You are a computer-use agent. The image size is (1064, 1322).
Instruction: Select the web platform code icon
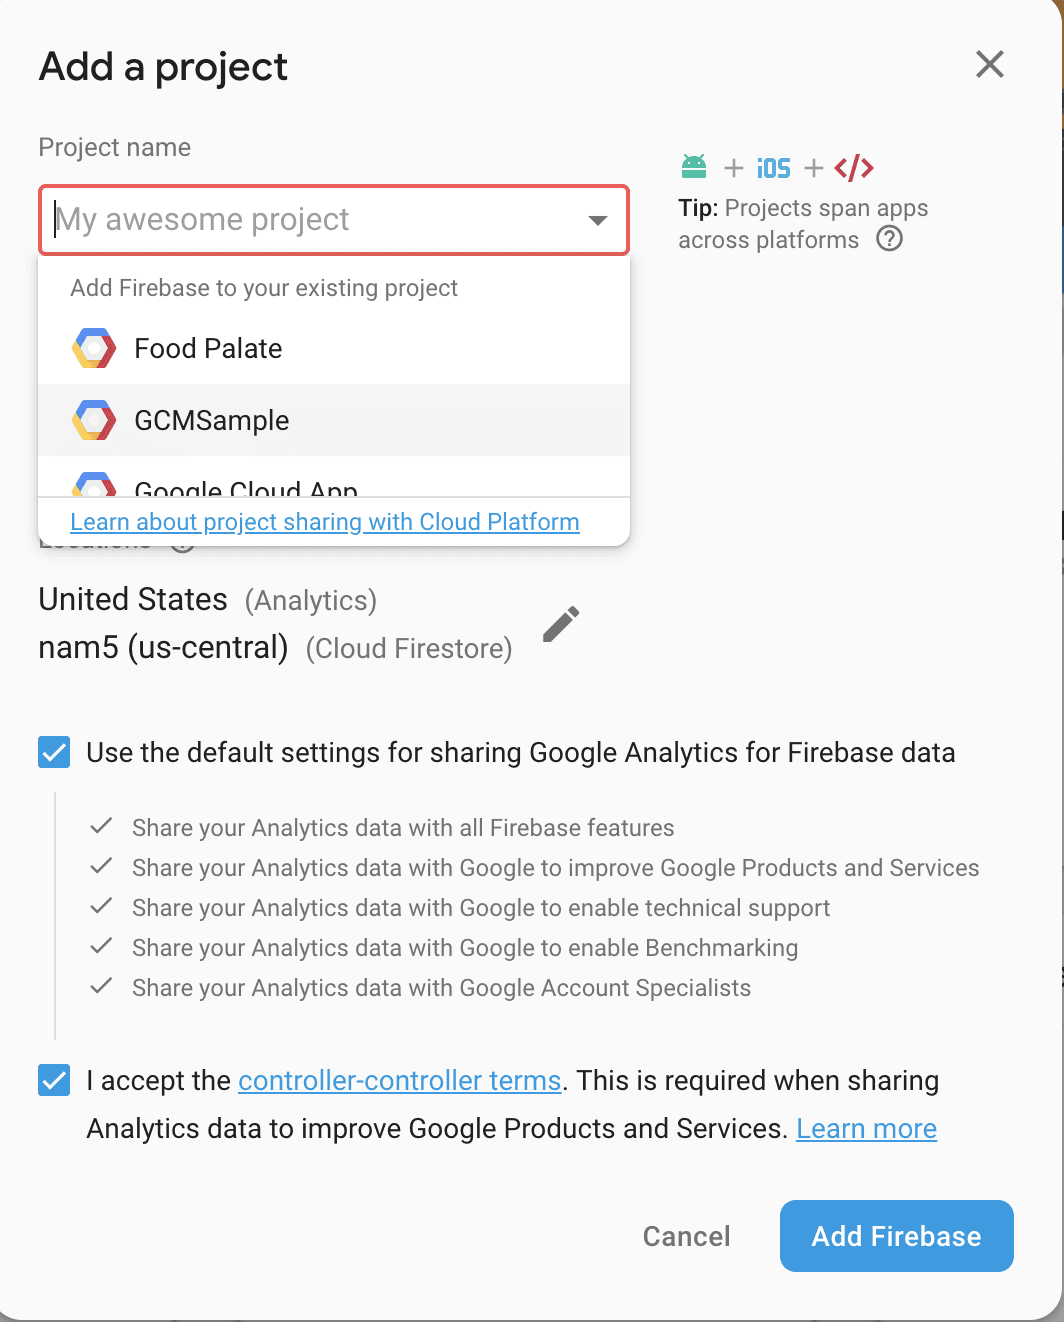click(x=853, y=167)
